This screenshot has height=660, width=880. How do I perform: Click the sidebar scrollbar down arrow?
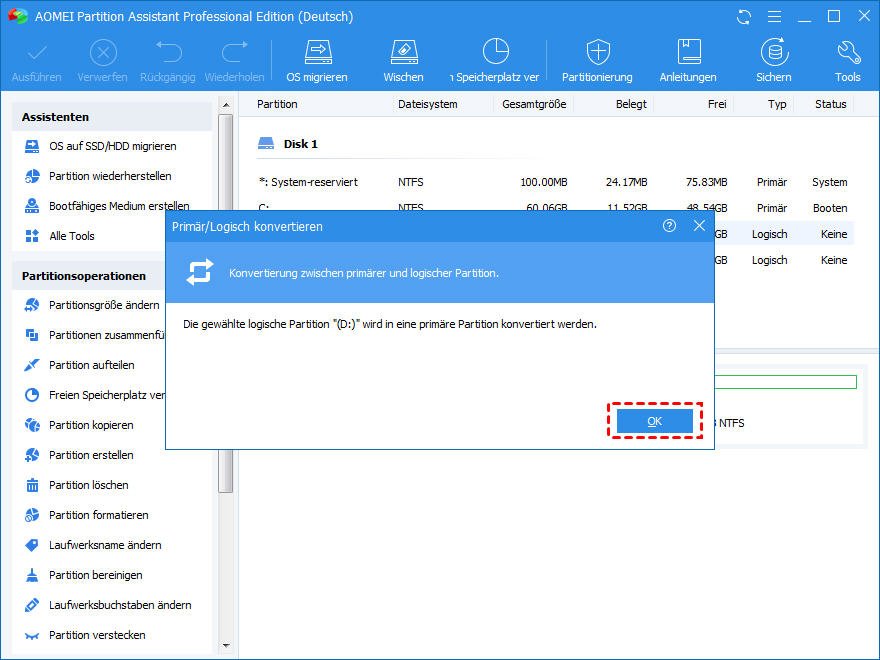pos(226,645)
